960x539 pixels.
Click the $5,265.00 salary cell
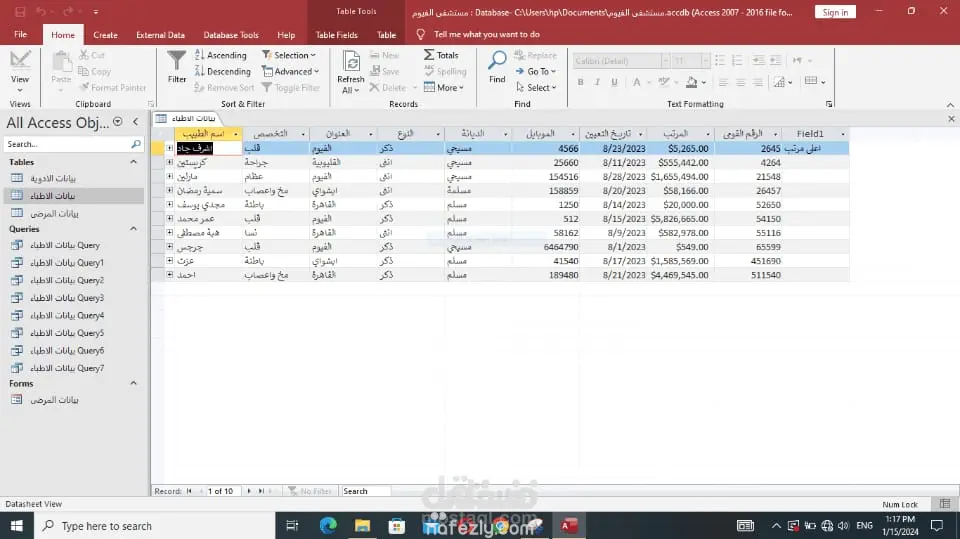pyautogui.click(x=680, y=148)
